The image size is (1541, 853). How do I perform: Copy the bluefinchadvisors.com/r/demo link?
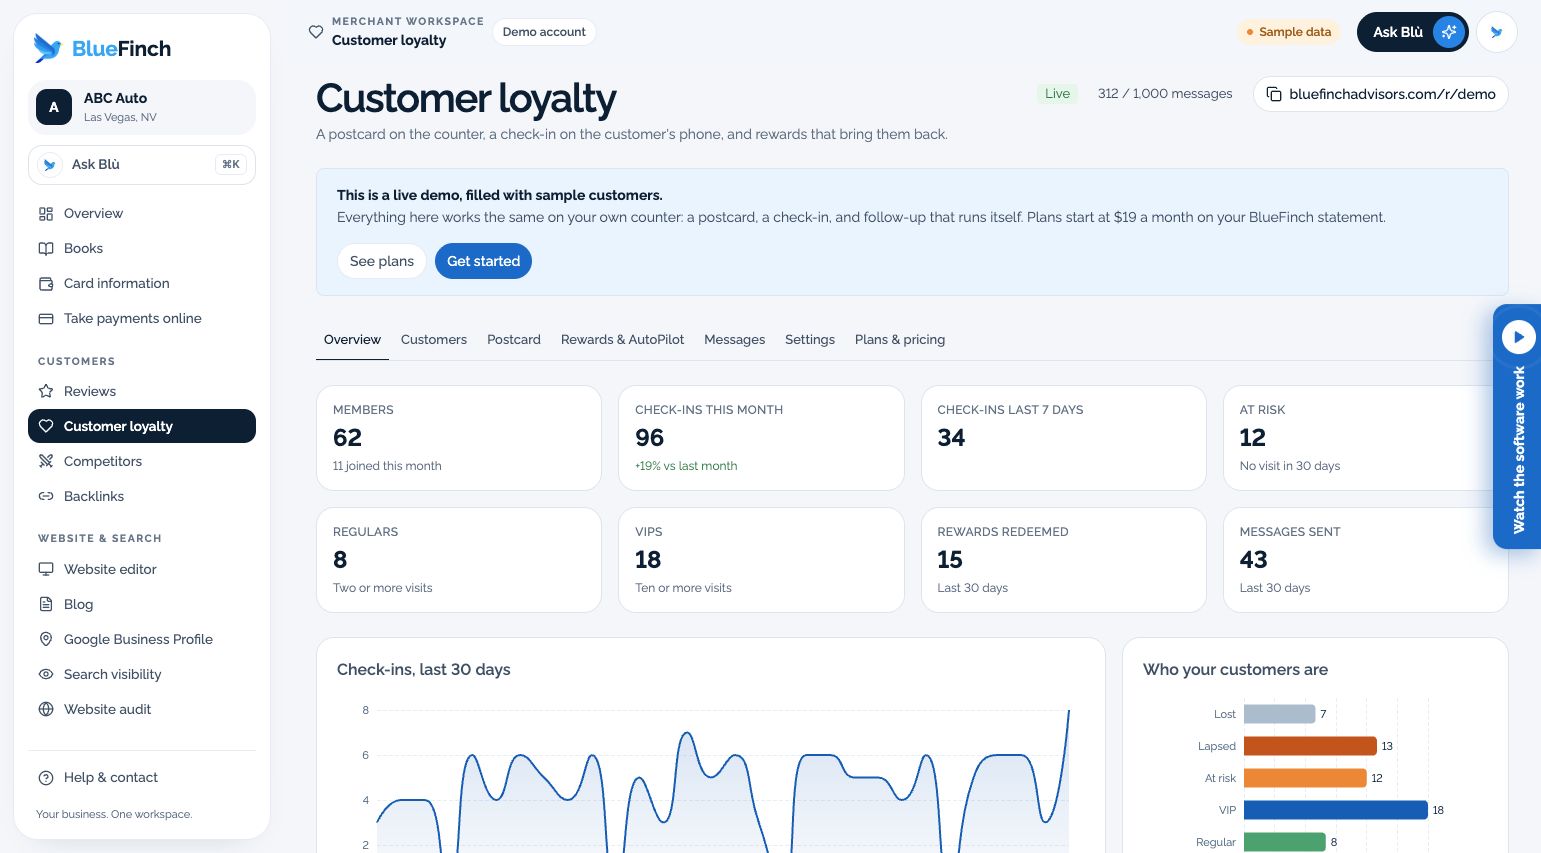pos(1380,94)
